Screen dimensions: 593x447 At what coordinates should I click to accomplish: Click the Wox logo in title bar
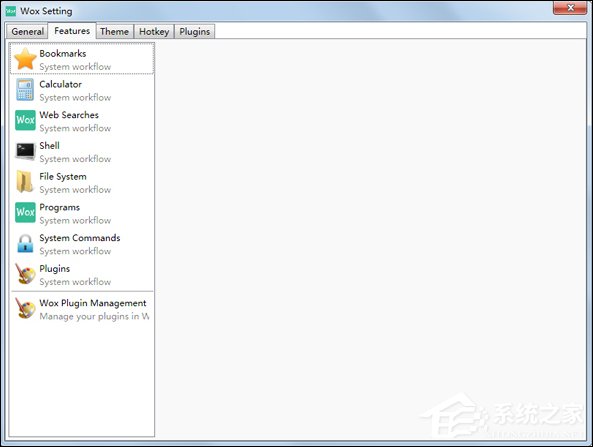pyautogui.click(x=11, y=11)
